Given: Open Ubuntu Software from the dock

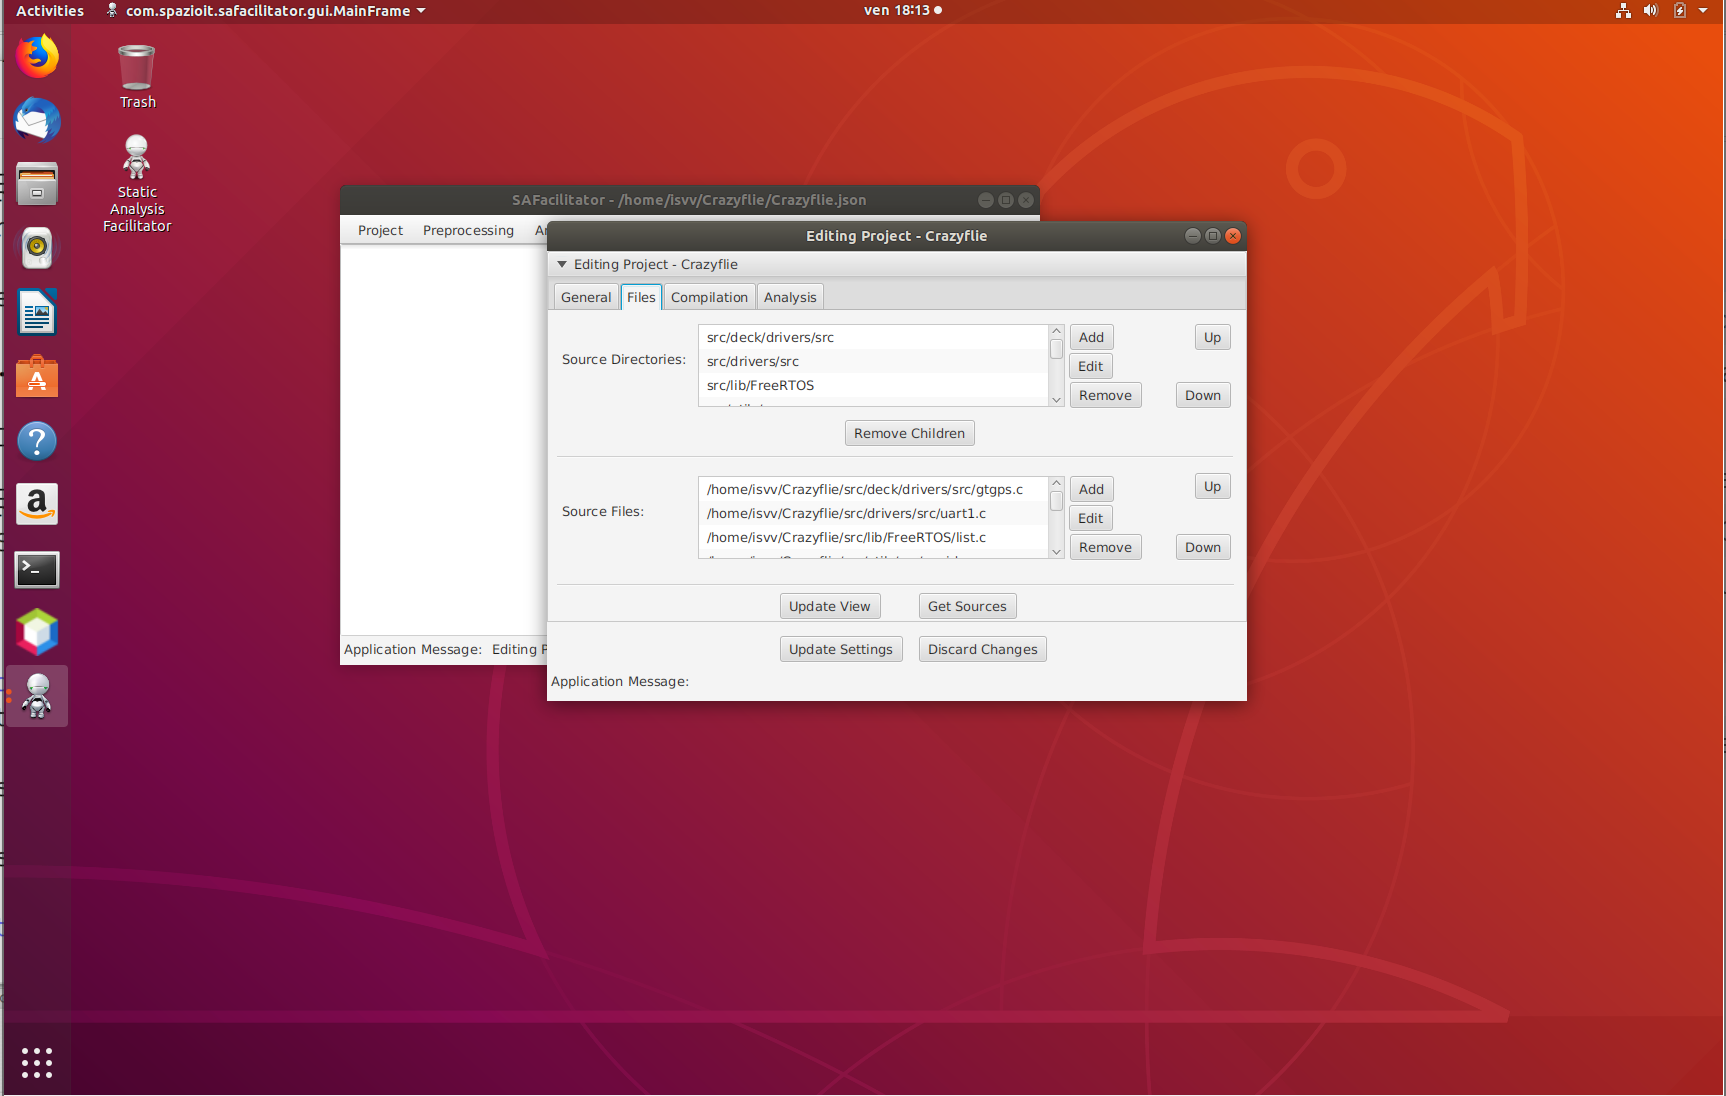Looking at the screenshot, I should 37,378.
